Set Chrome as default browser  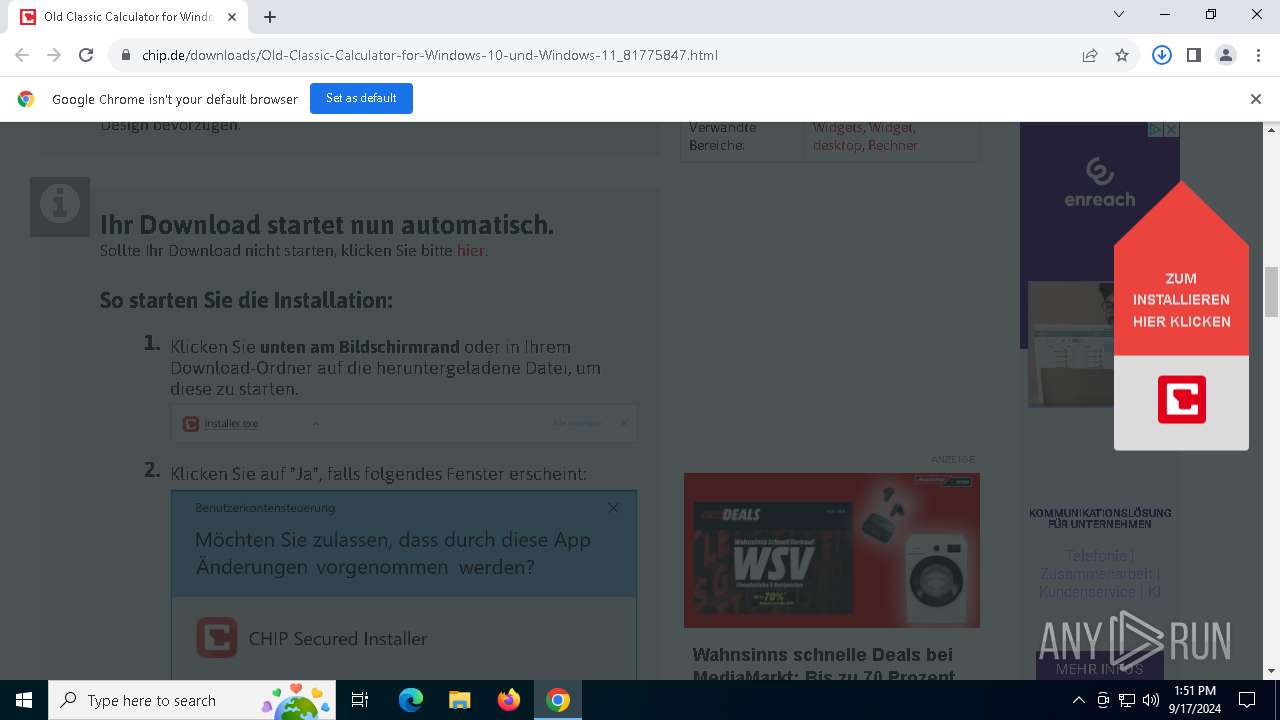[x=361, y=98]
